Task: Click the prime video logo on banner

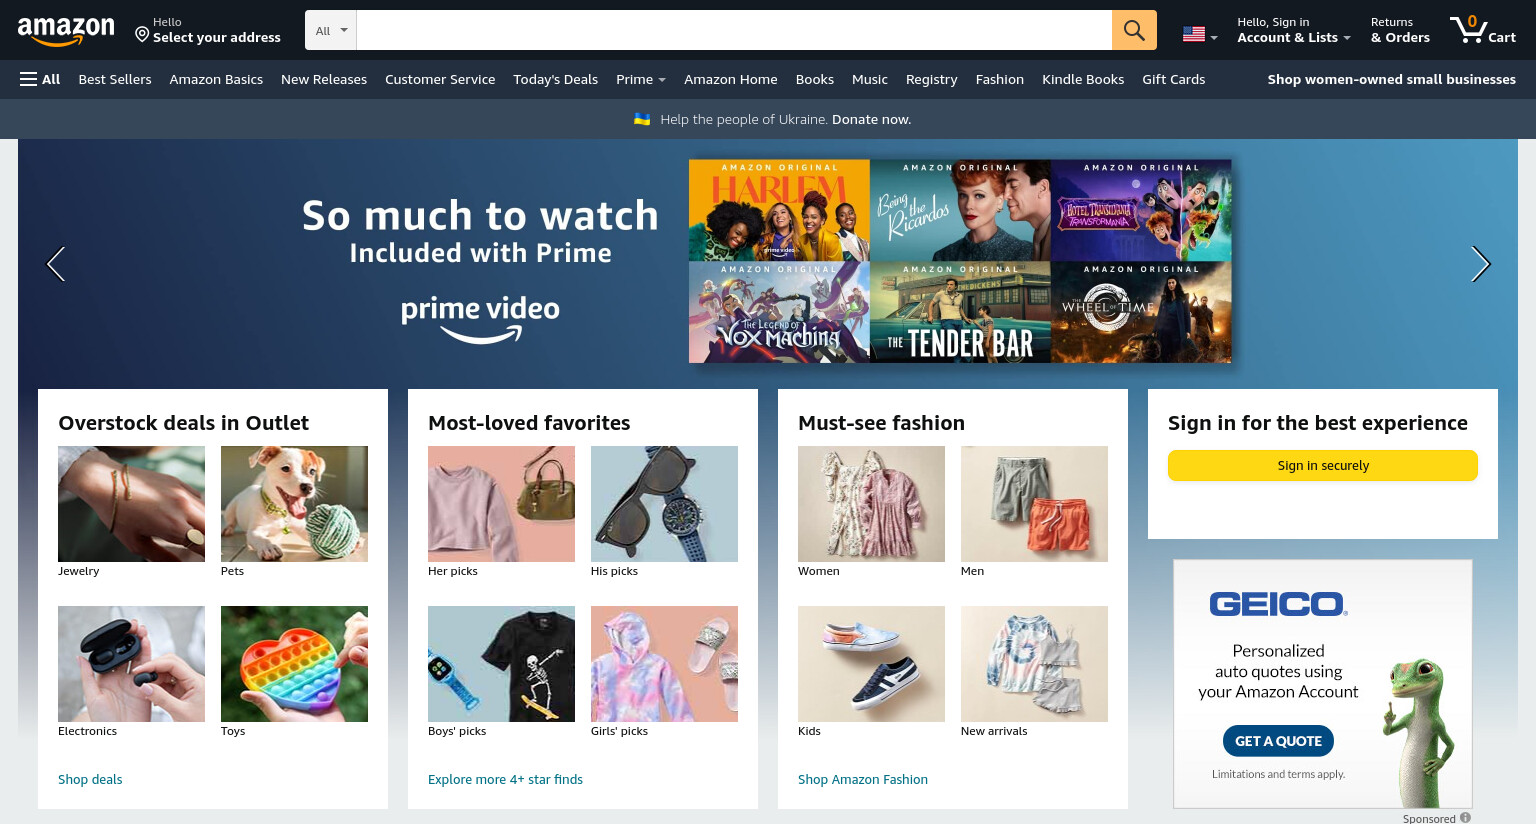Action: pyautogui.click(x=480, y=319)
